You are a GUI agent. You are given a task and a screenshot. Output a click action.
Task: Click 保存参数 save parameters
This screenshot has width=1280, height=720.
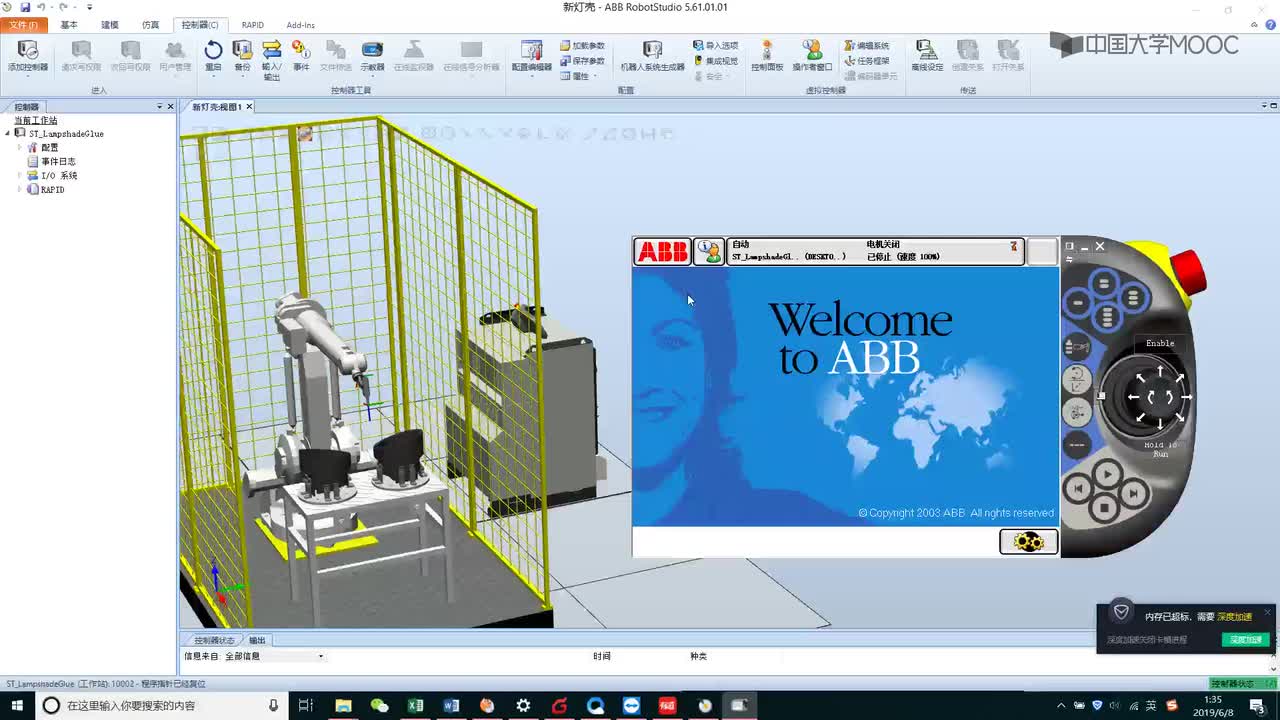click(582, 61)
